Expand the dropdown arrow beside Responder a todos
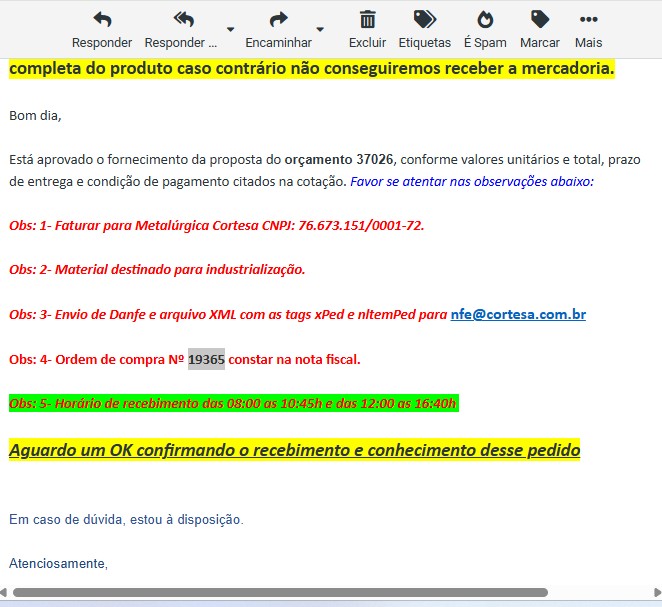This screenshot has height=607, width=662. click(x=231, y=29)
